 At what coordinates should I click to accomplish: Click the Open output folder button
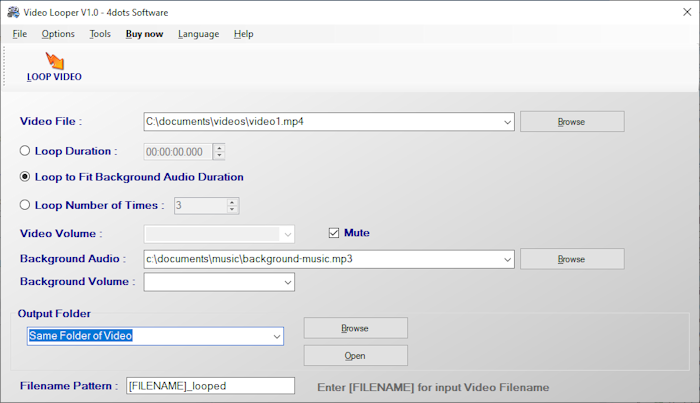[355, 356]
